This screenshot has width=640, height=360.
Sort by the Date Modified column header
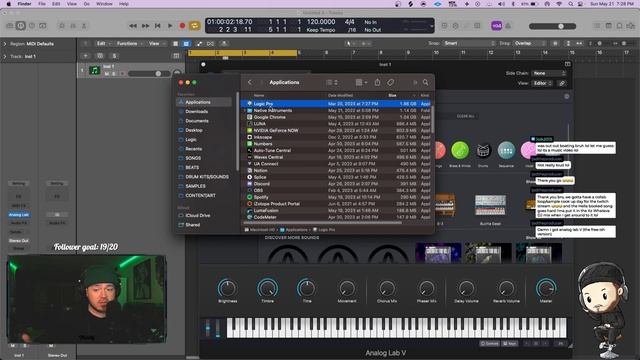(x=341, y=96)
